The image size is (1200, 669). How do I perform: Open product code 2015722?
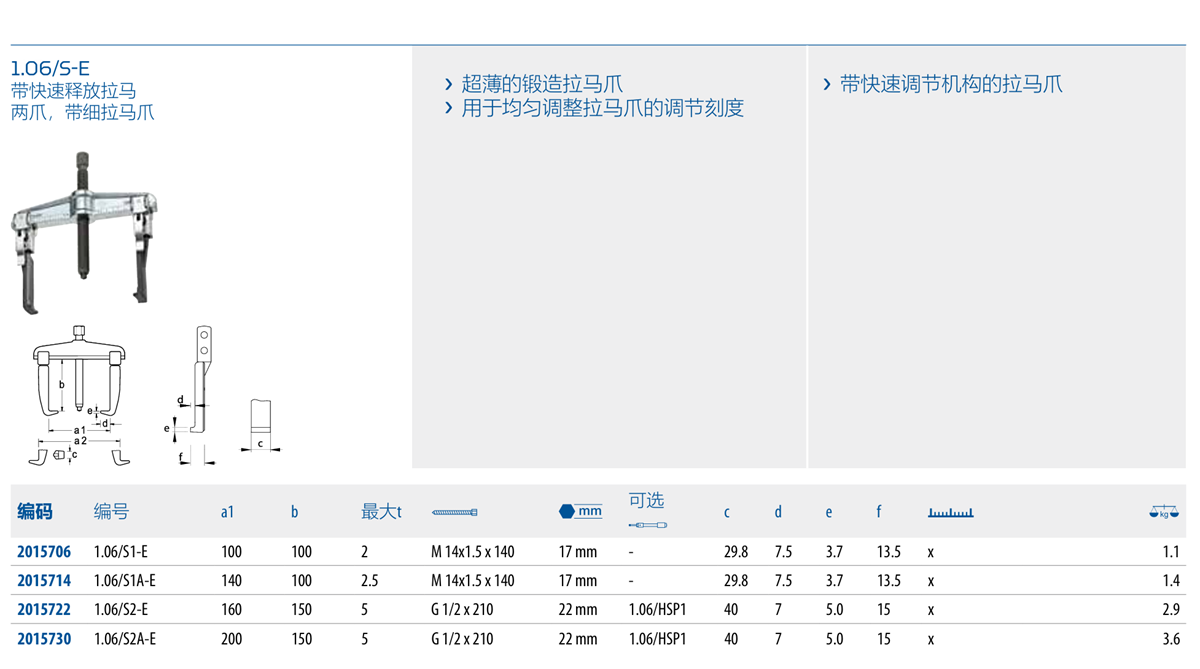pos(44,610)
